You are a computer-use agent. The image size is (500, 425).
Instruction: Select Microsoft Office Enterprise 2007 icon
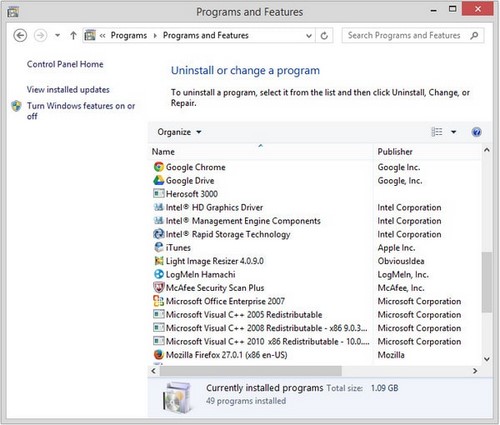tap(158, 301)
